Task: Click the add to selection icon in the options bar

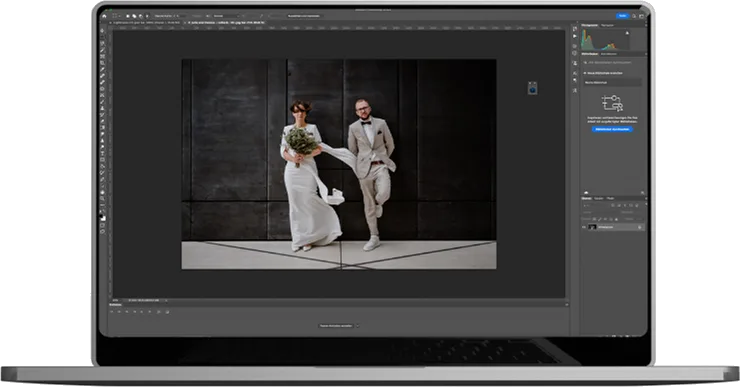Action: click(134, 16)
